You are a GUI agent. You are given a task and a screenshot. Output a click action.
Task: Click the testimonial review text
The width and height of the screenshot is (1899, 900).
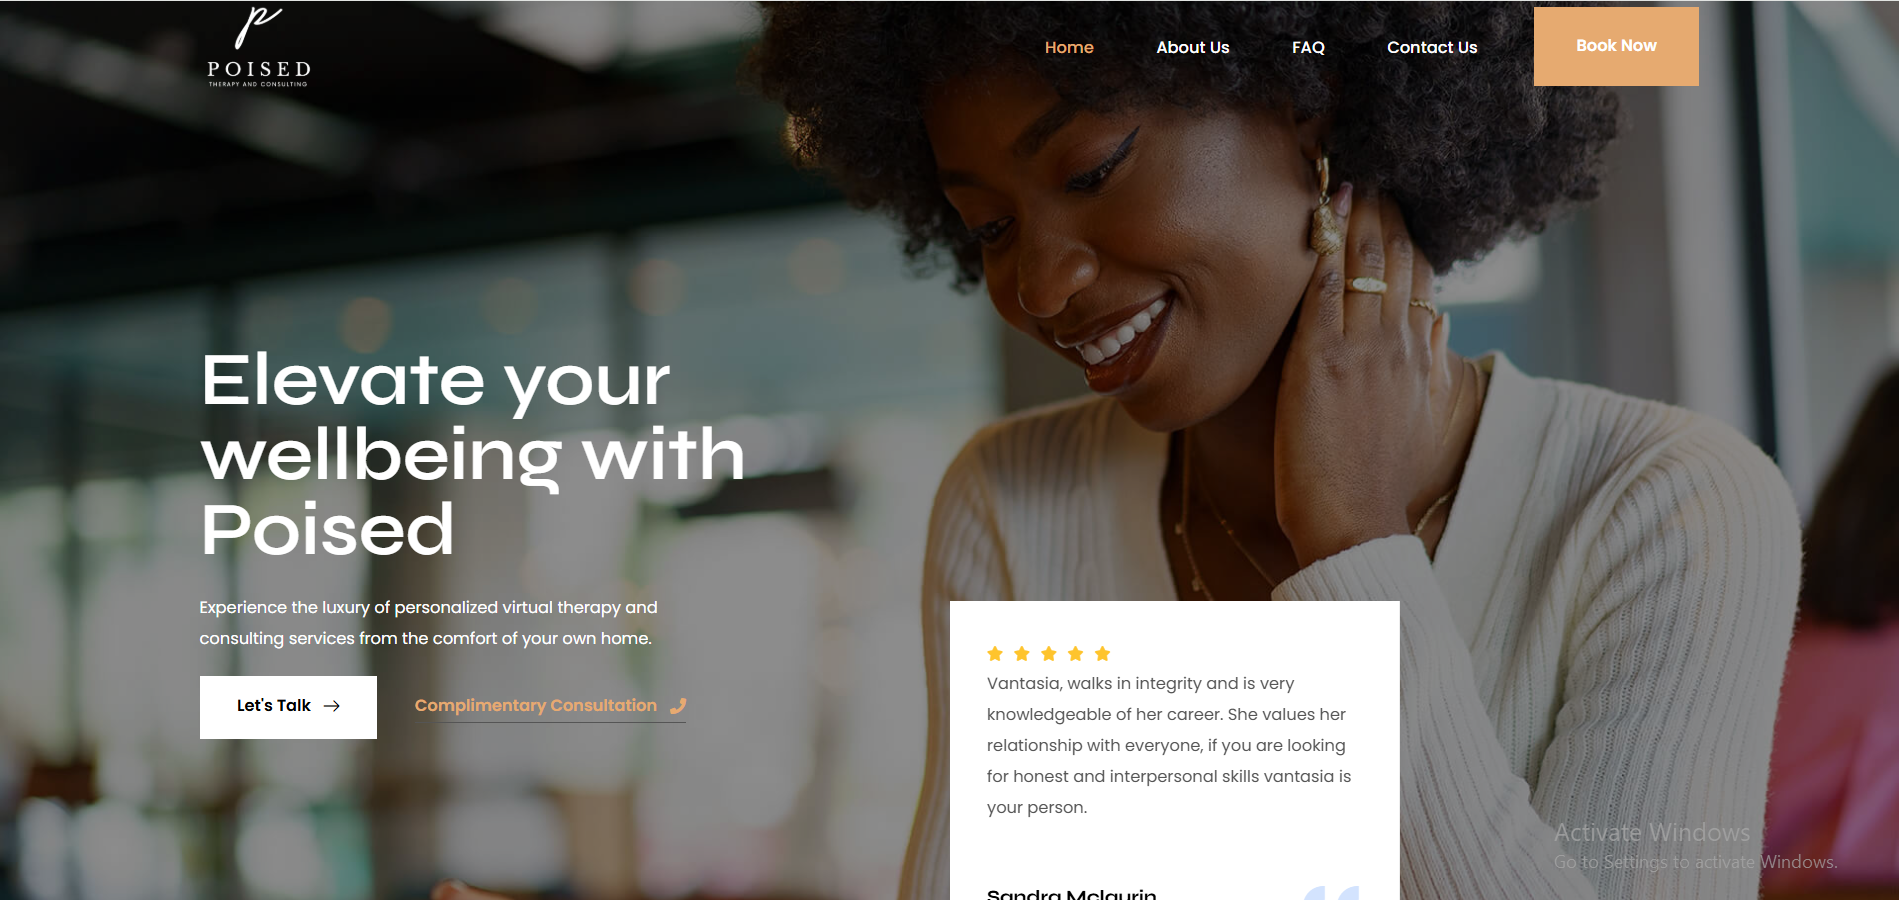(1169, 745)
